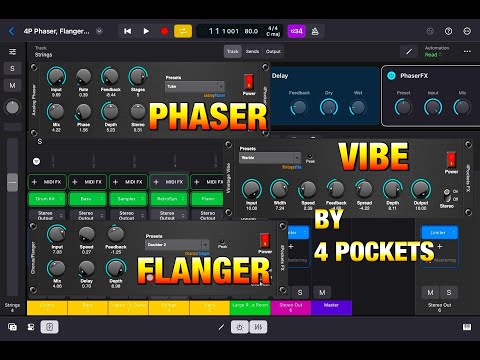Select the Output tab
480x360 pixels.
[x=273, y=52]
